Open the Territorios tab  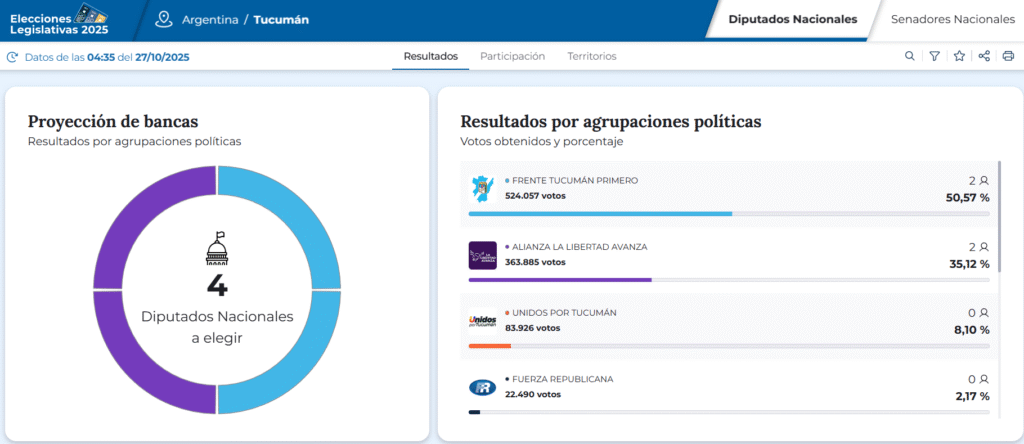(592, 56)
